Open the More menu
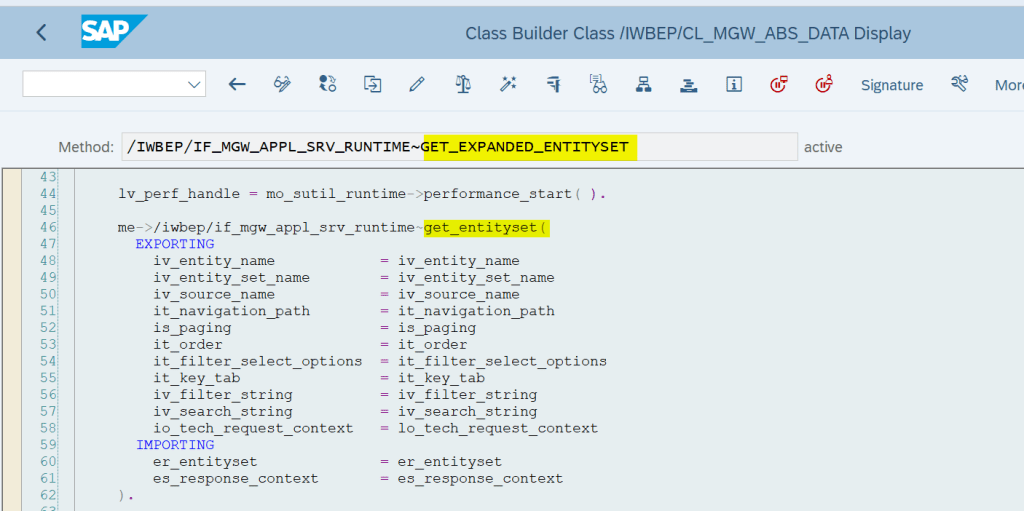This screenshot has width=1024, height=511. [x=1009, y=85]
